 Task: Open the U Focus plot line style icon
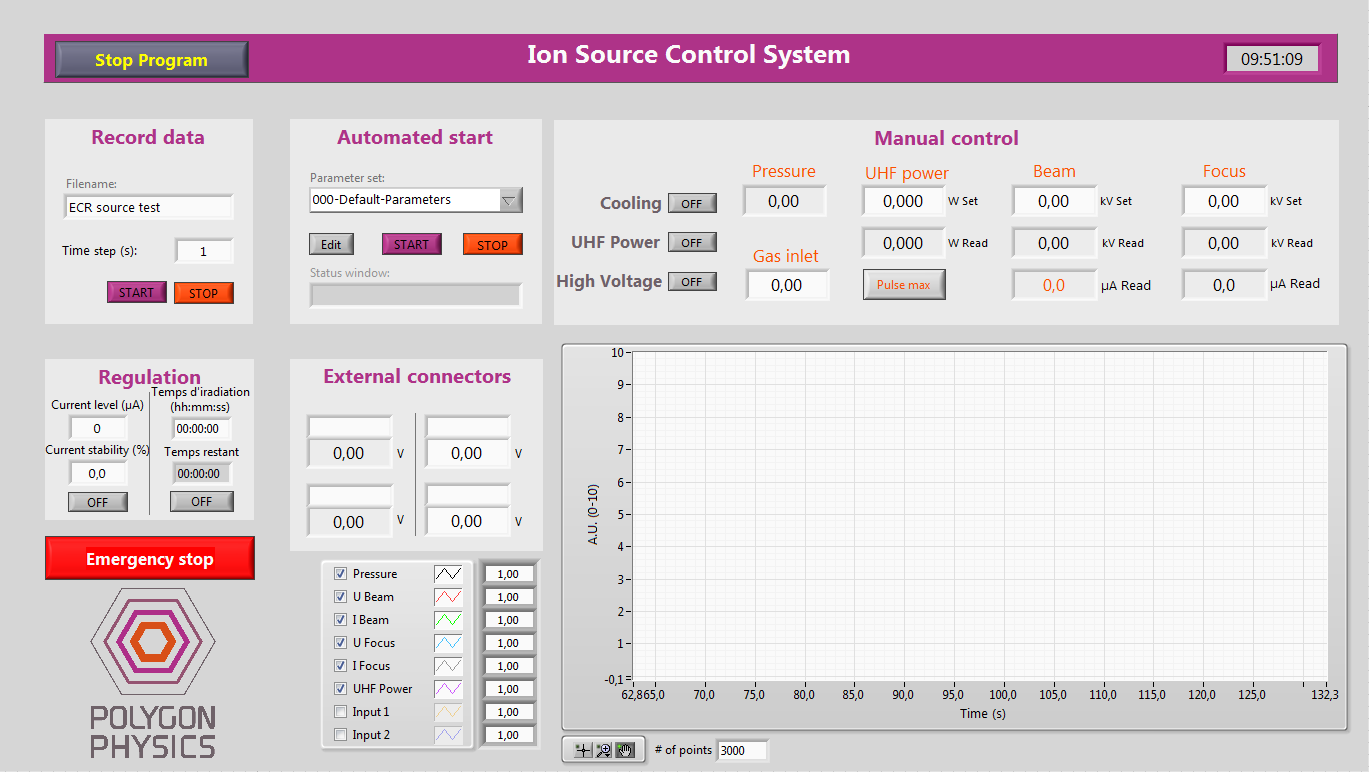[448, 643]
